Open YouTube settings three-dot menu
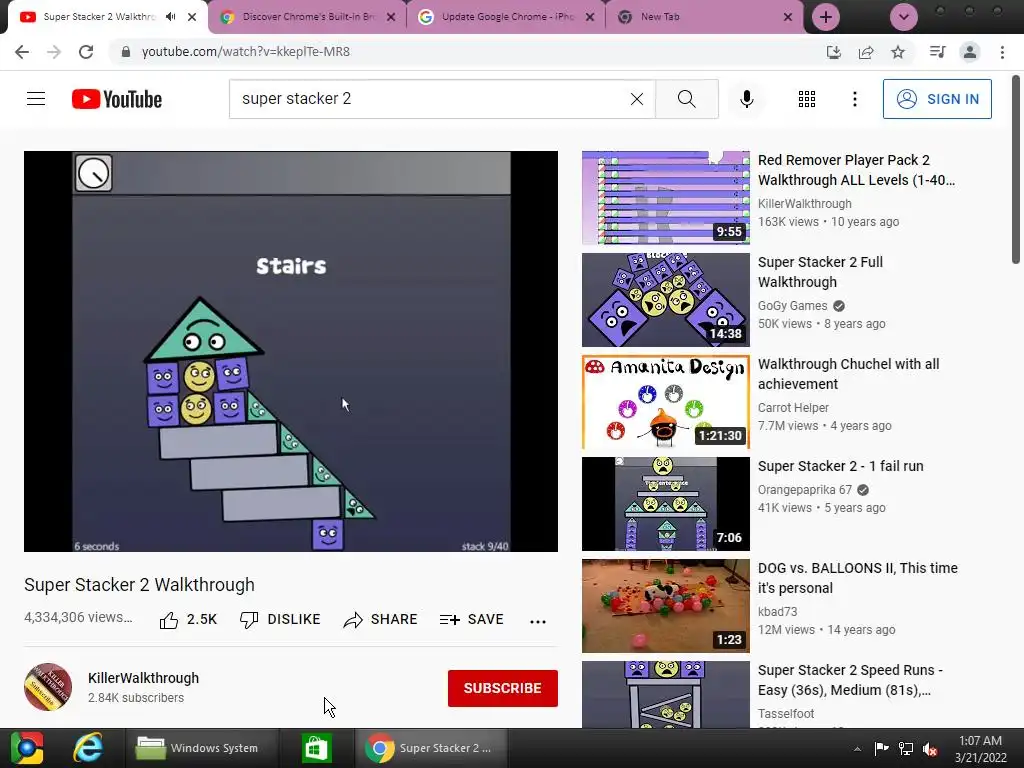Viewport: 1024px width, 768px height. (854, 99)
